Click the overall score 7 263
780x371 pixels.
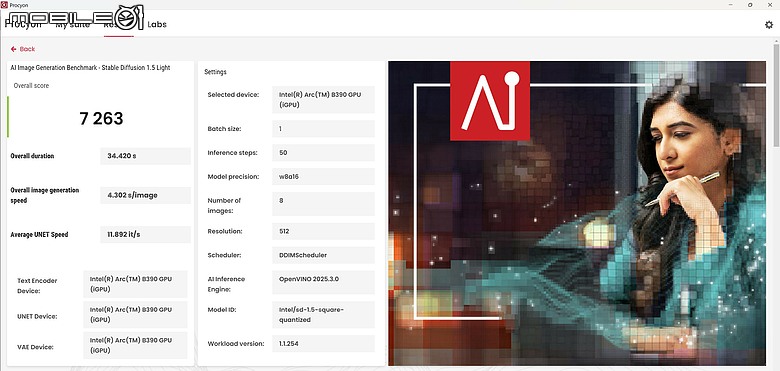pos(101,118)
